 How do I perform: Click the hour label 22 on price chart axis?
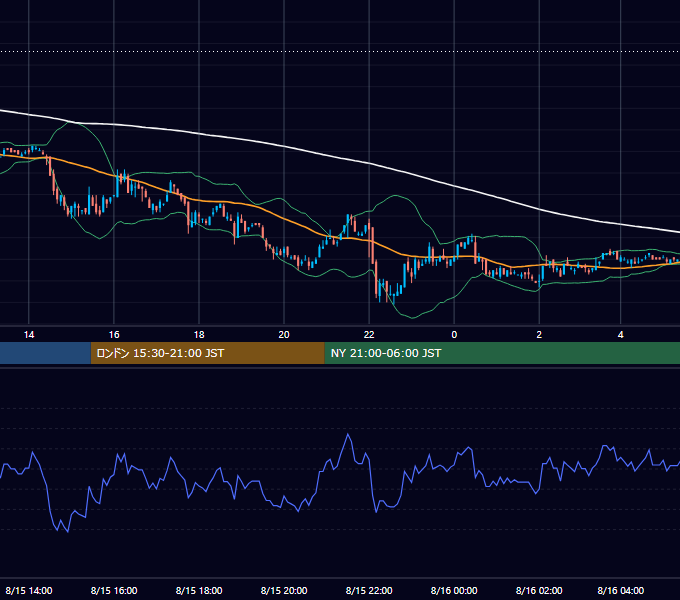tap(369, 335)
